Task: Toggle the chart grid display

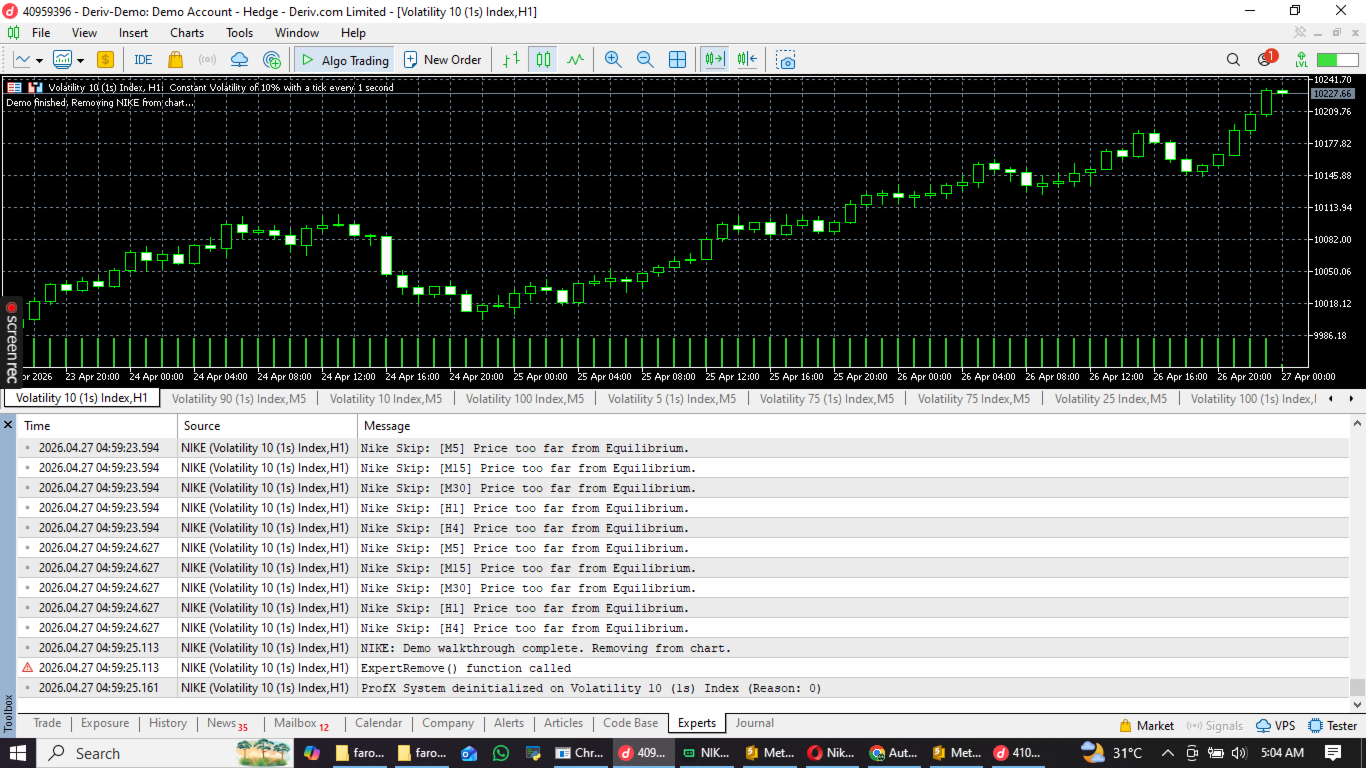Action: click(x=677, y=60)
